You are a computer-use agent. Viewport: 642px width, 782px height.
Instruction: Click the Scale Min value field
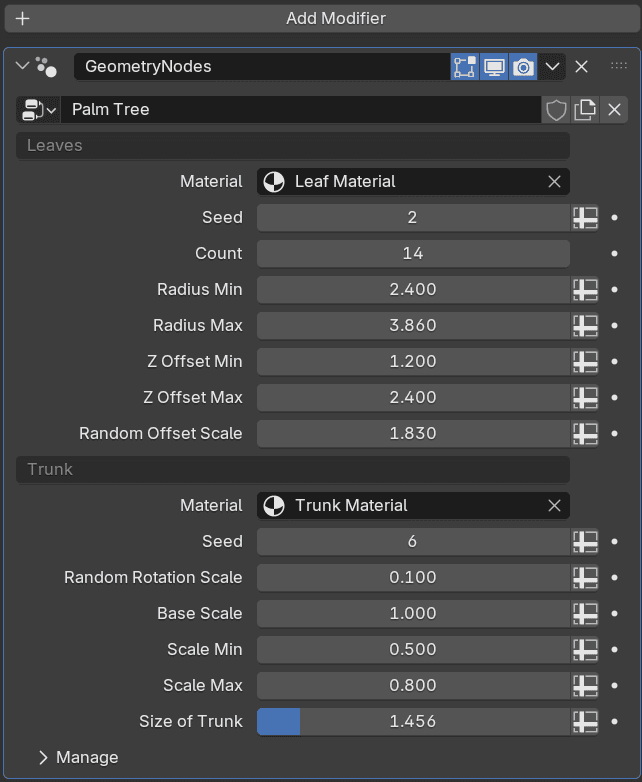coord(413,649)
